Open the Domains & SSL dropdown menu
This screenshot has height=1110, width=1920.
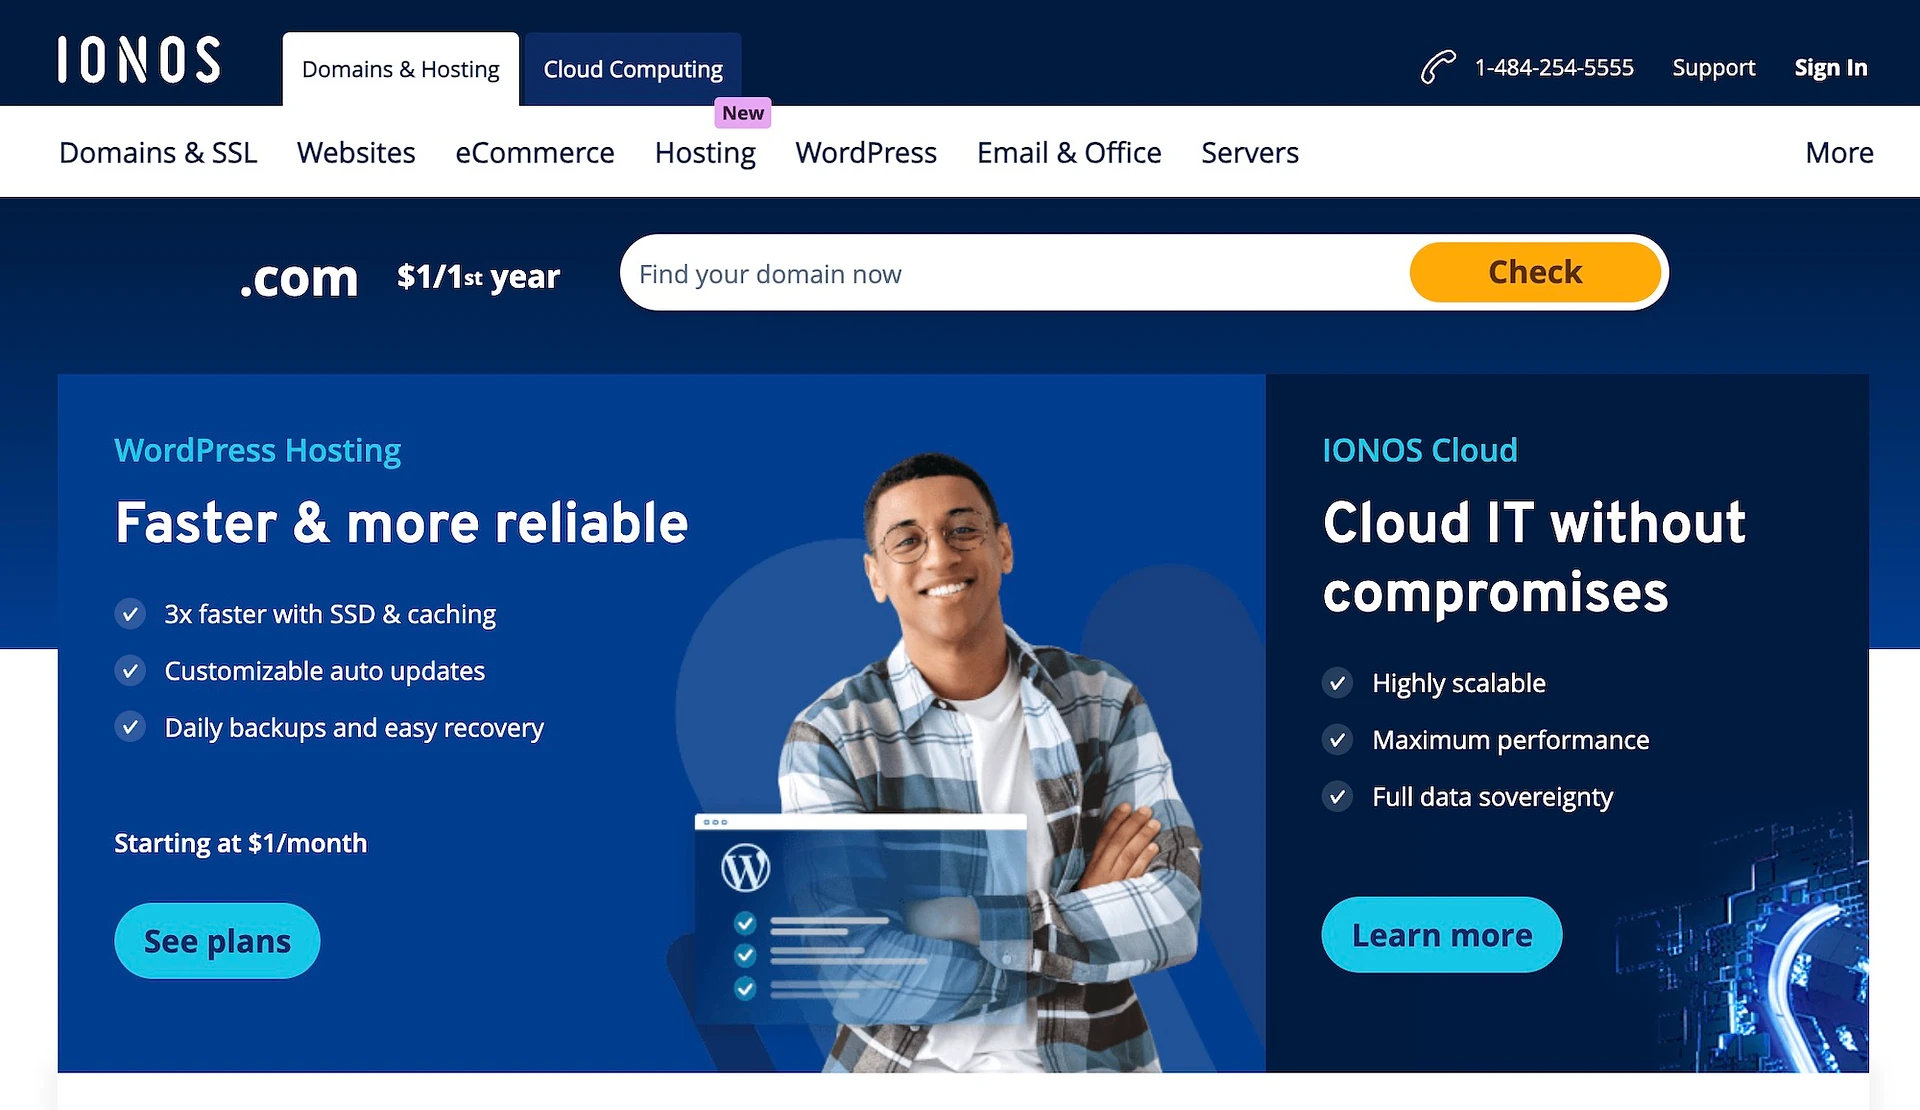tap(160, 151)
